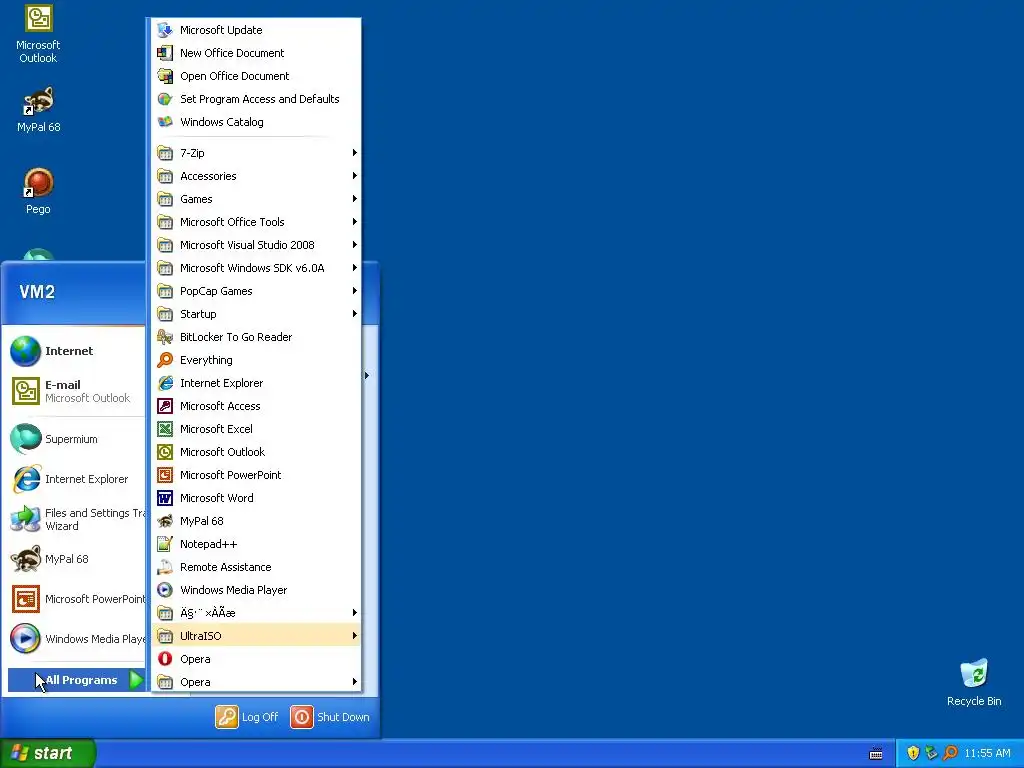Launch Notepad++

pos(256,544)
